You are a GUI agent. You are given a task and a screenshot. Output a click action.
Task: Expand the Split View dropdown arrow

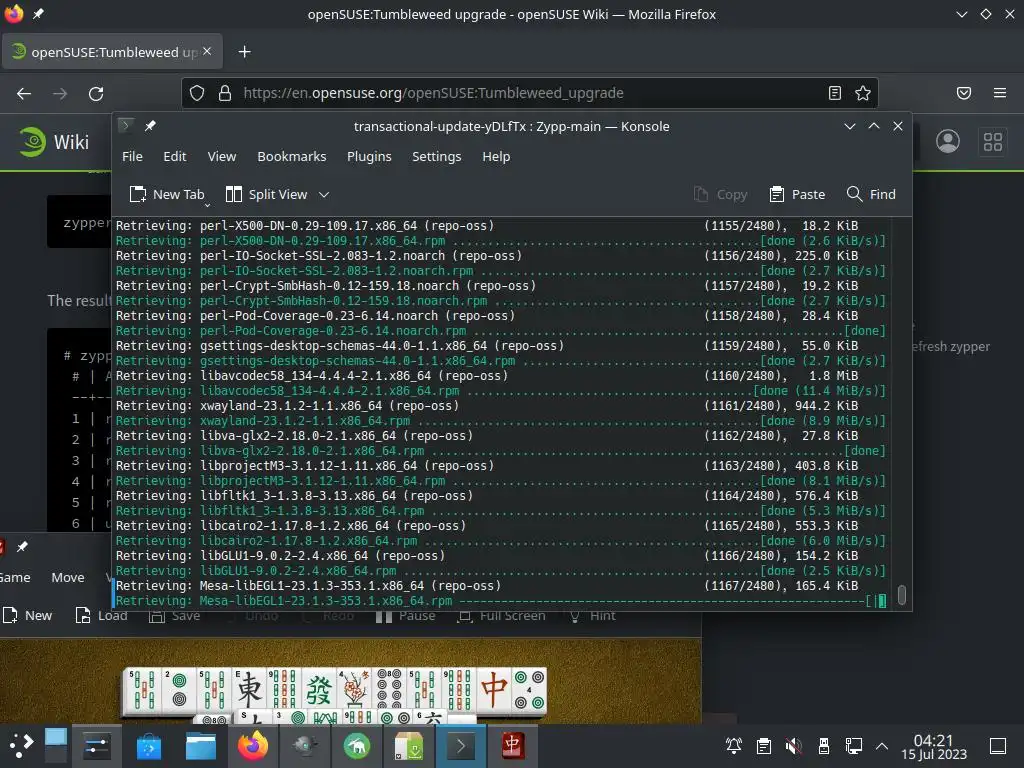coord(324,195)
